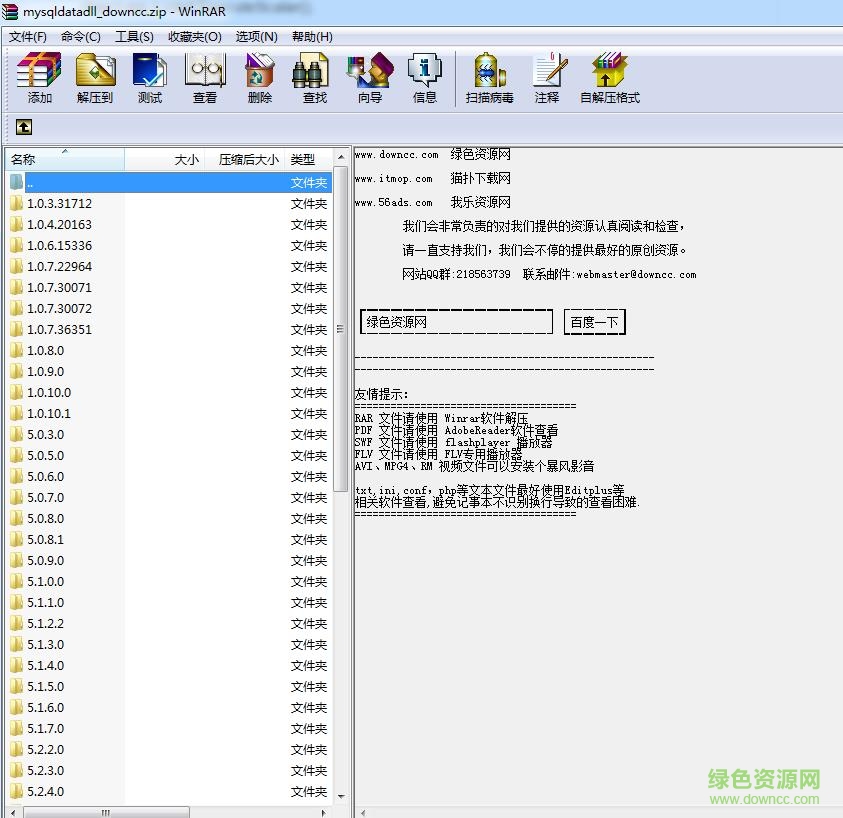Sort list by the 名称 column header

25,159
